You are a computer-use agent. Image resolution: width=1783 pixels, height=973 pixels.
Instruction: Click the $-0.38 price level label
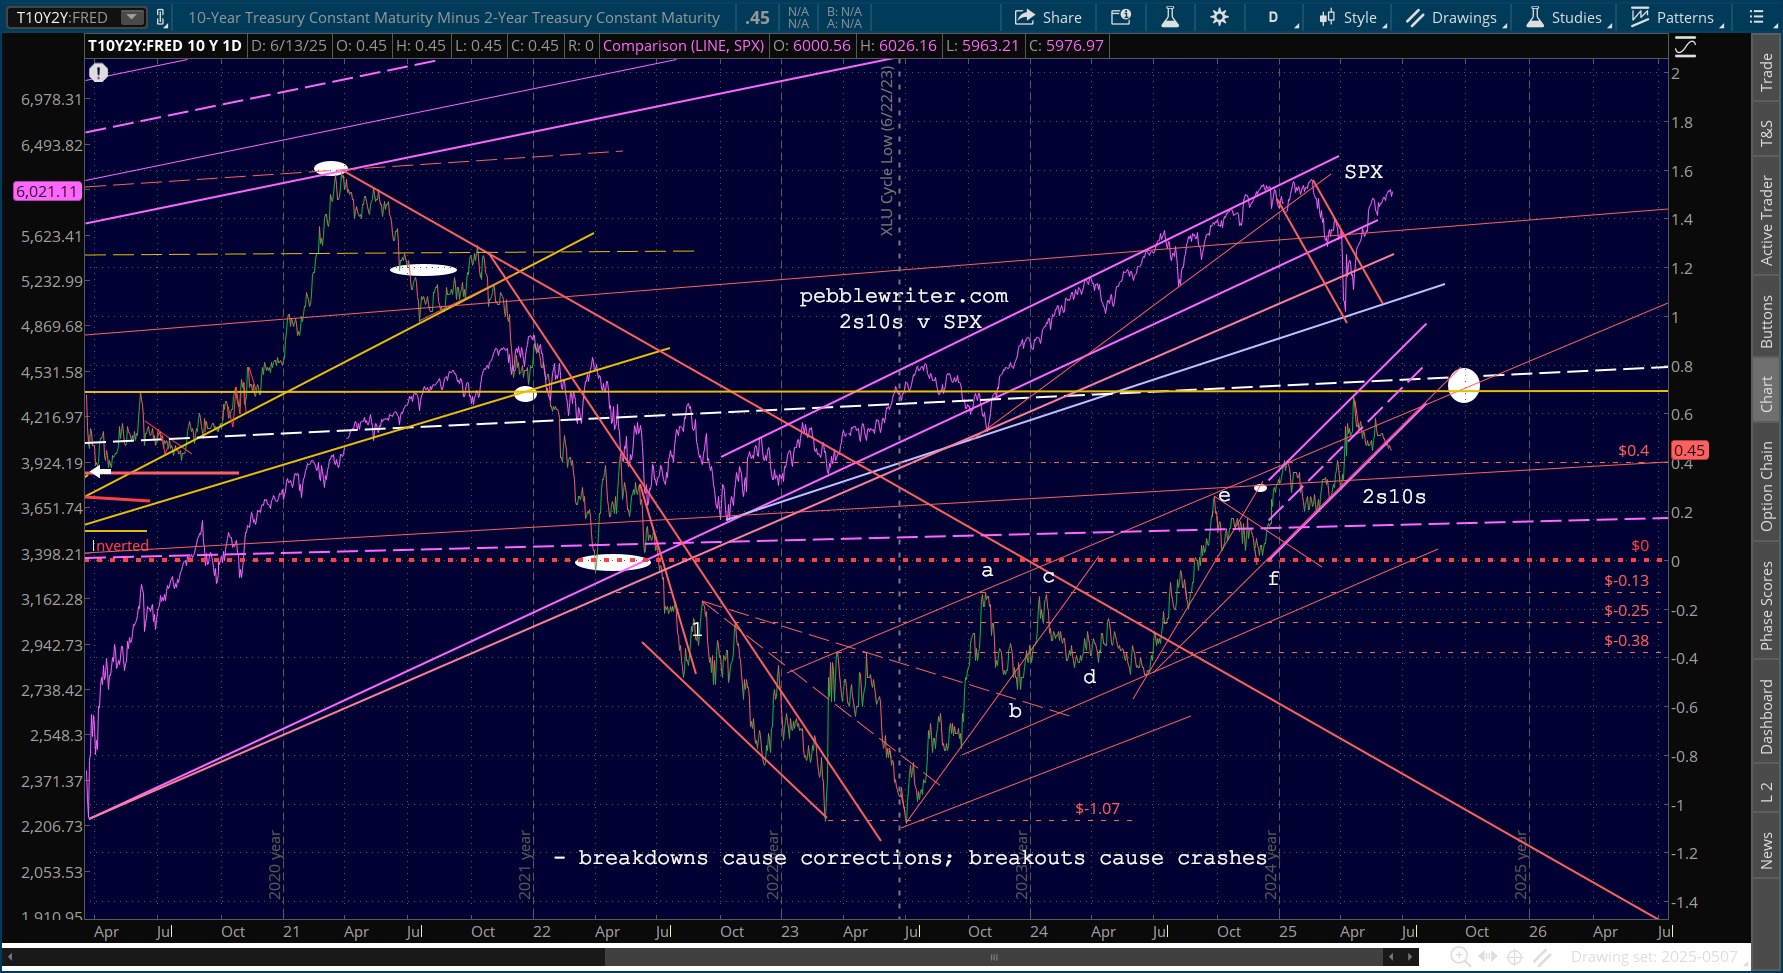(x=1627, y=641)
